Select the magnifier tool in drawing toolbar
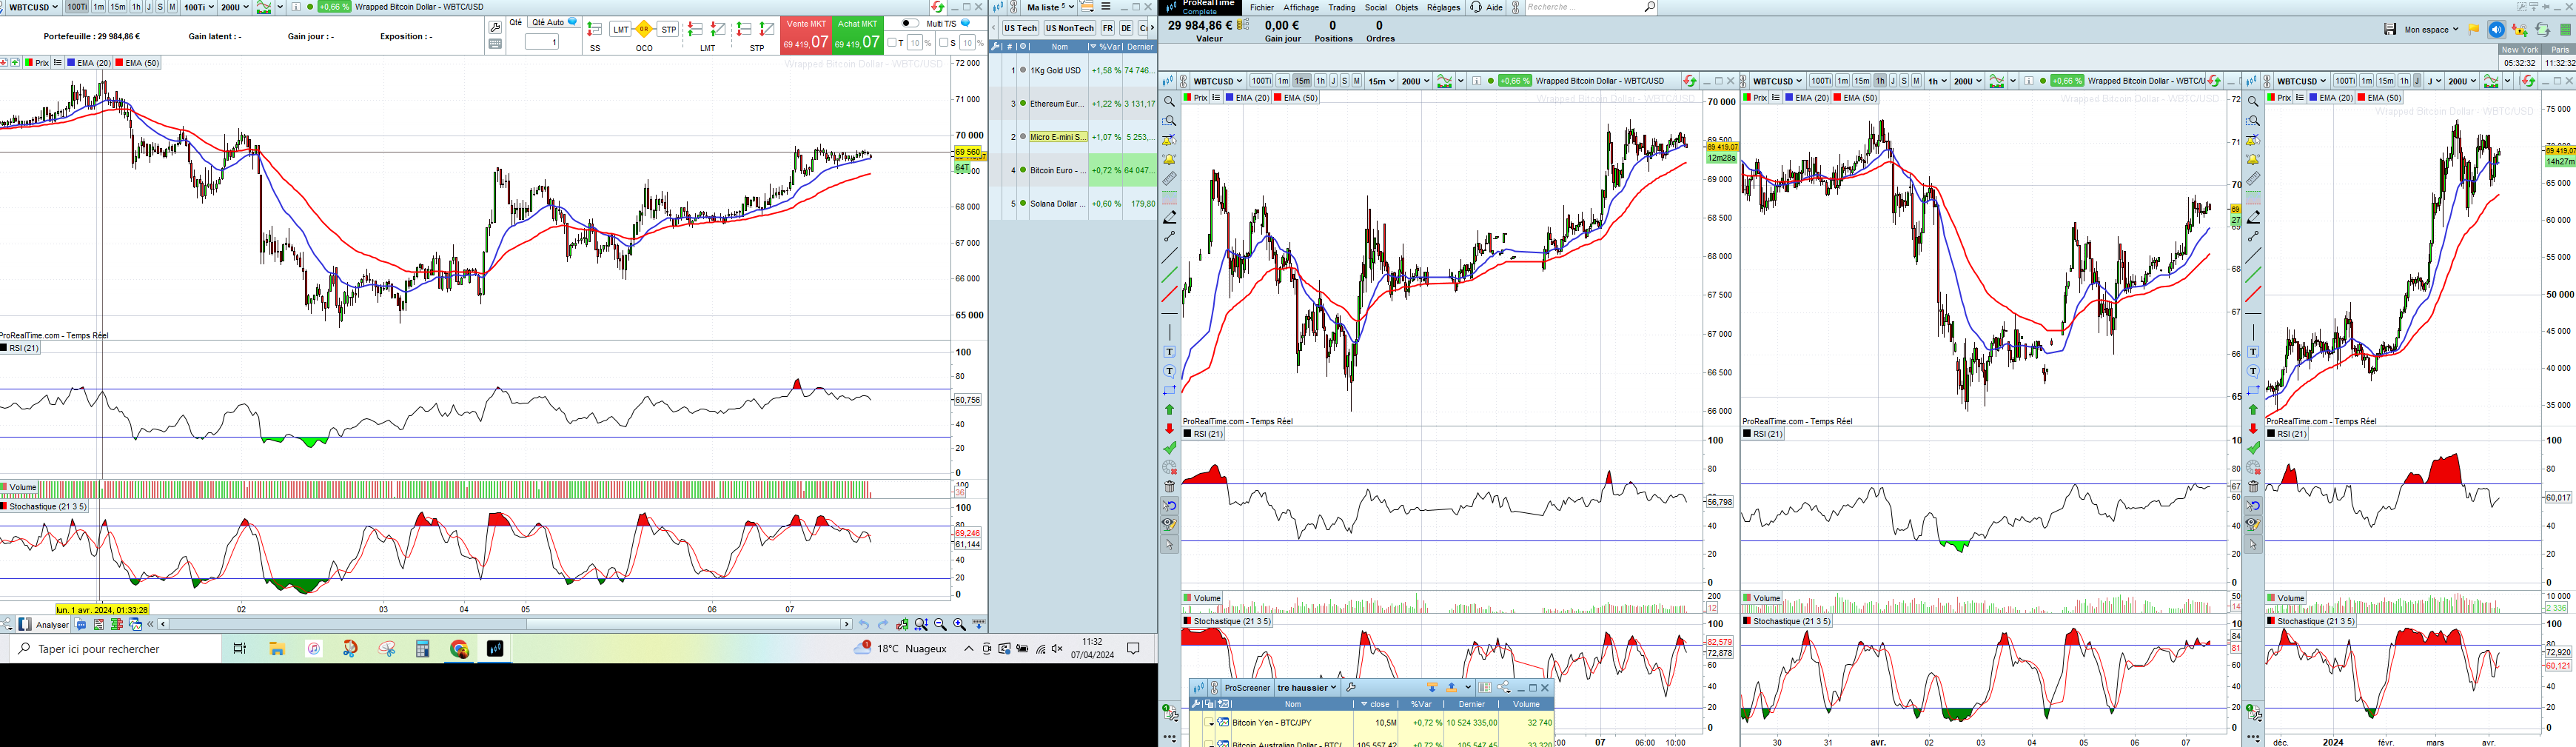 tap(1169, 102)
